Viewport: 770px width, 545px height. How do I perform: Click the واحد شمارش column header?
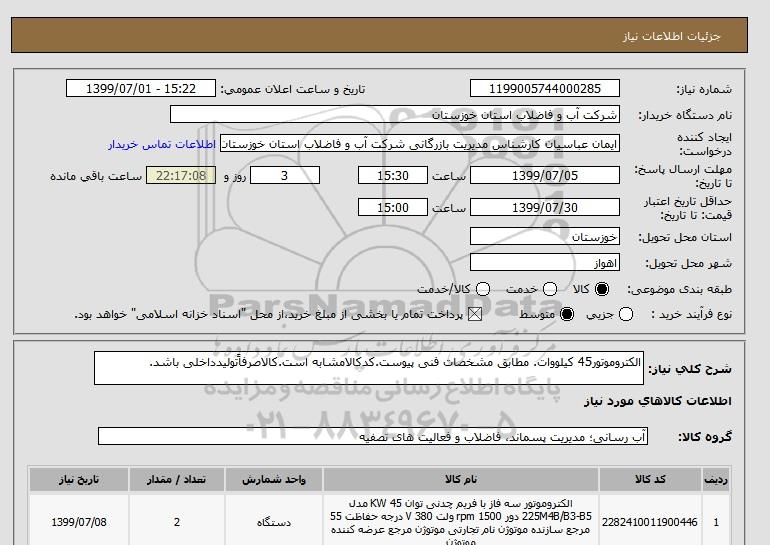coord(274,479)
